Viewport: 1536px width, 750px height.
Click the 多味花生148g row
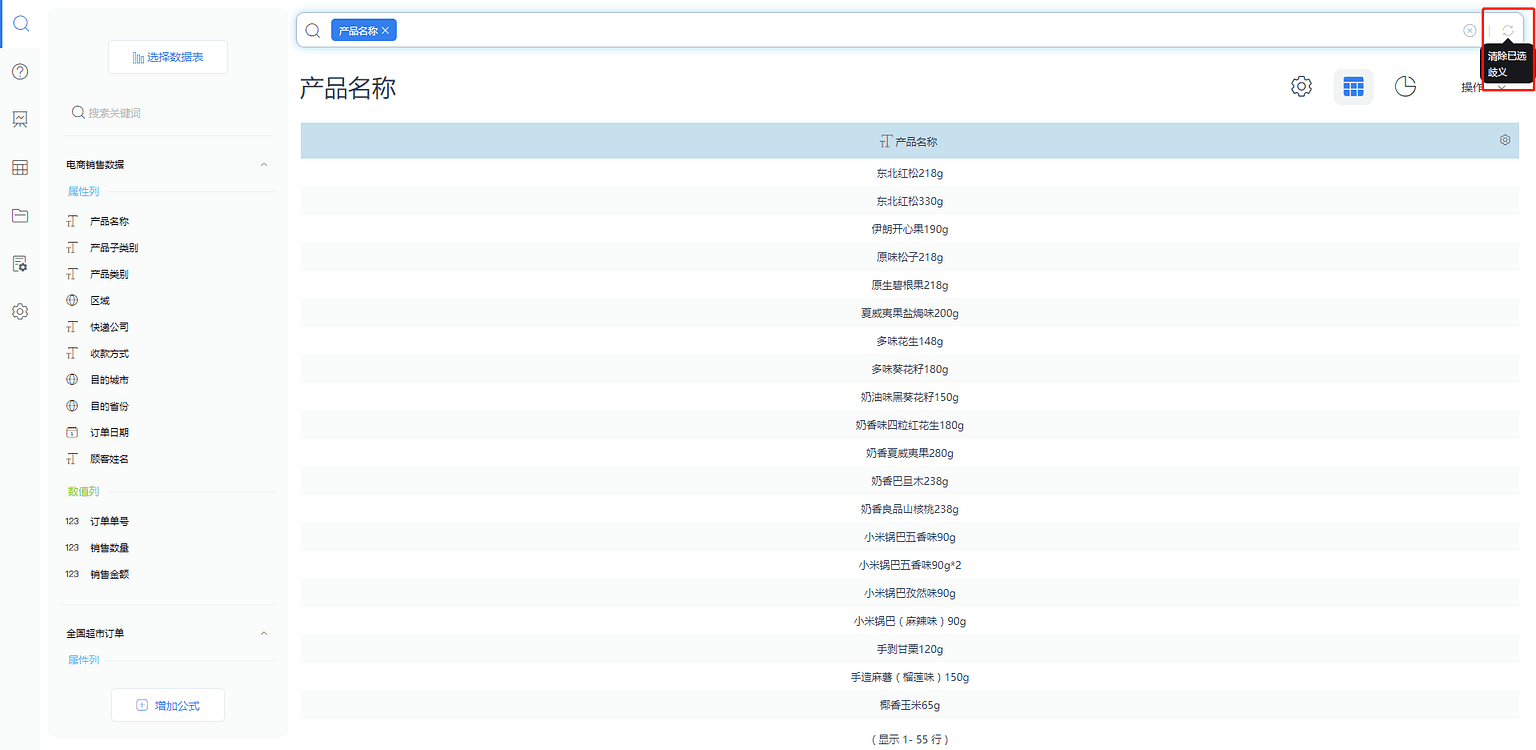(910, 341)
